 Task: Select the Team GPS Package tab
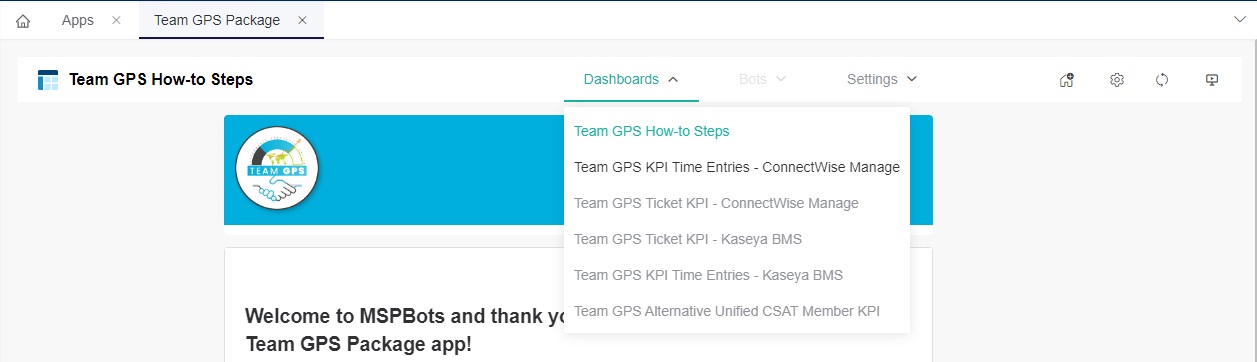217,20
